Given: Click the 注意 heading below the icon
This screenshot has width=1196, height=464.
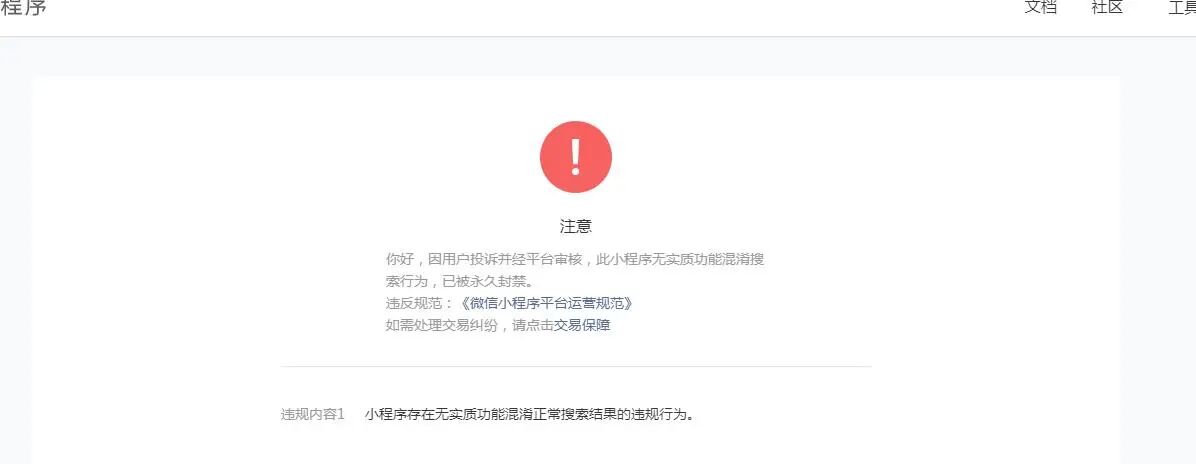Looking at the screenshot, I should point(576,227).
